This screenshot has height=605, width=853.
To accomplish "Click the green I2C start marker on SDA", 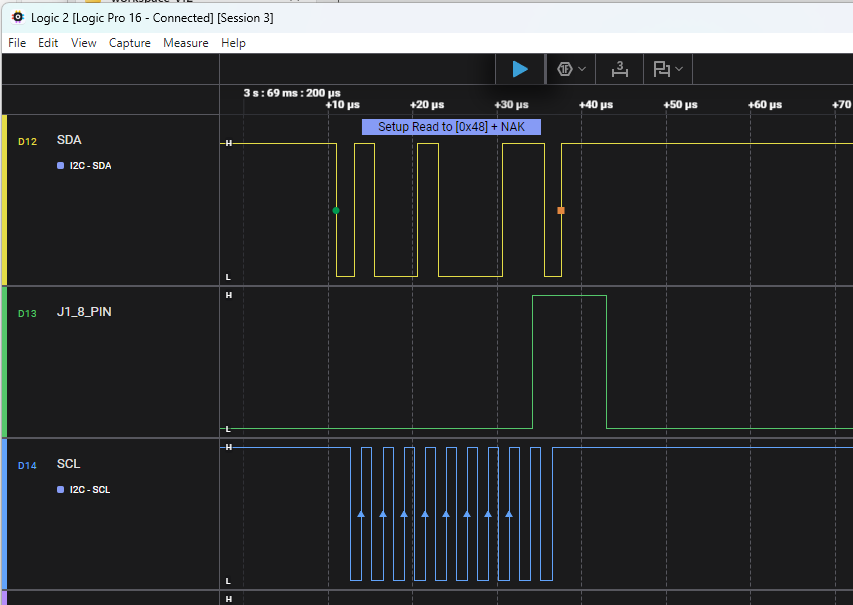I will pos(336,211).
